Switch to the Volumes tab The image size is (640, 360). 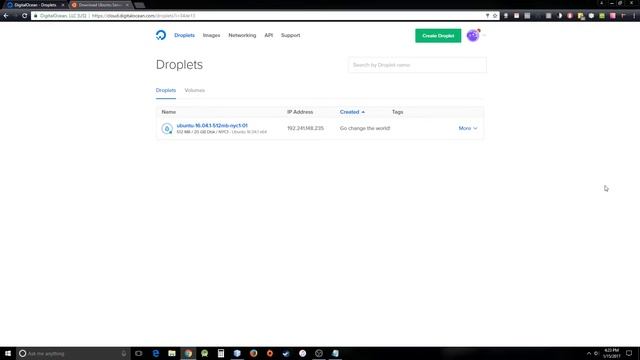point(195,90)
